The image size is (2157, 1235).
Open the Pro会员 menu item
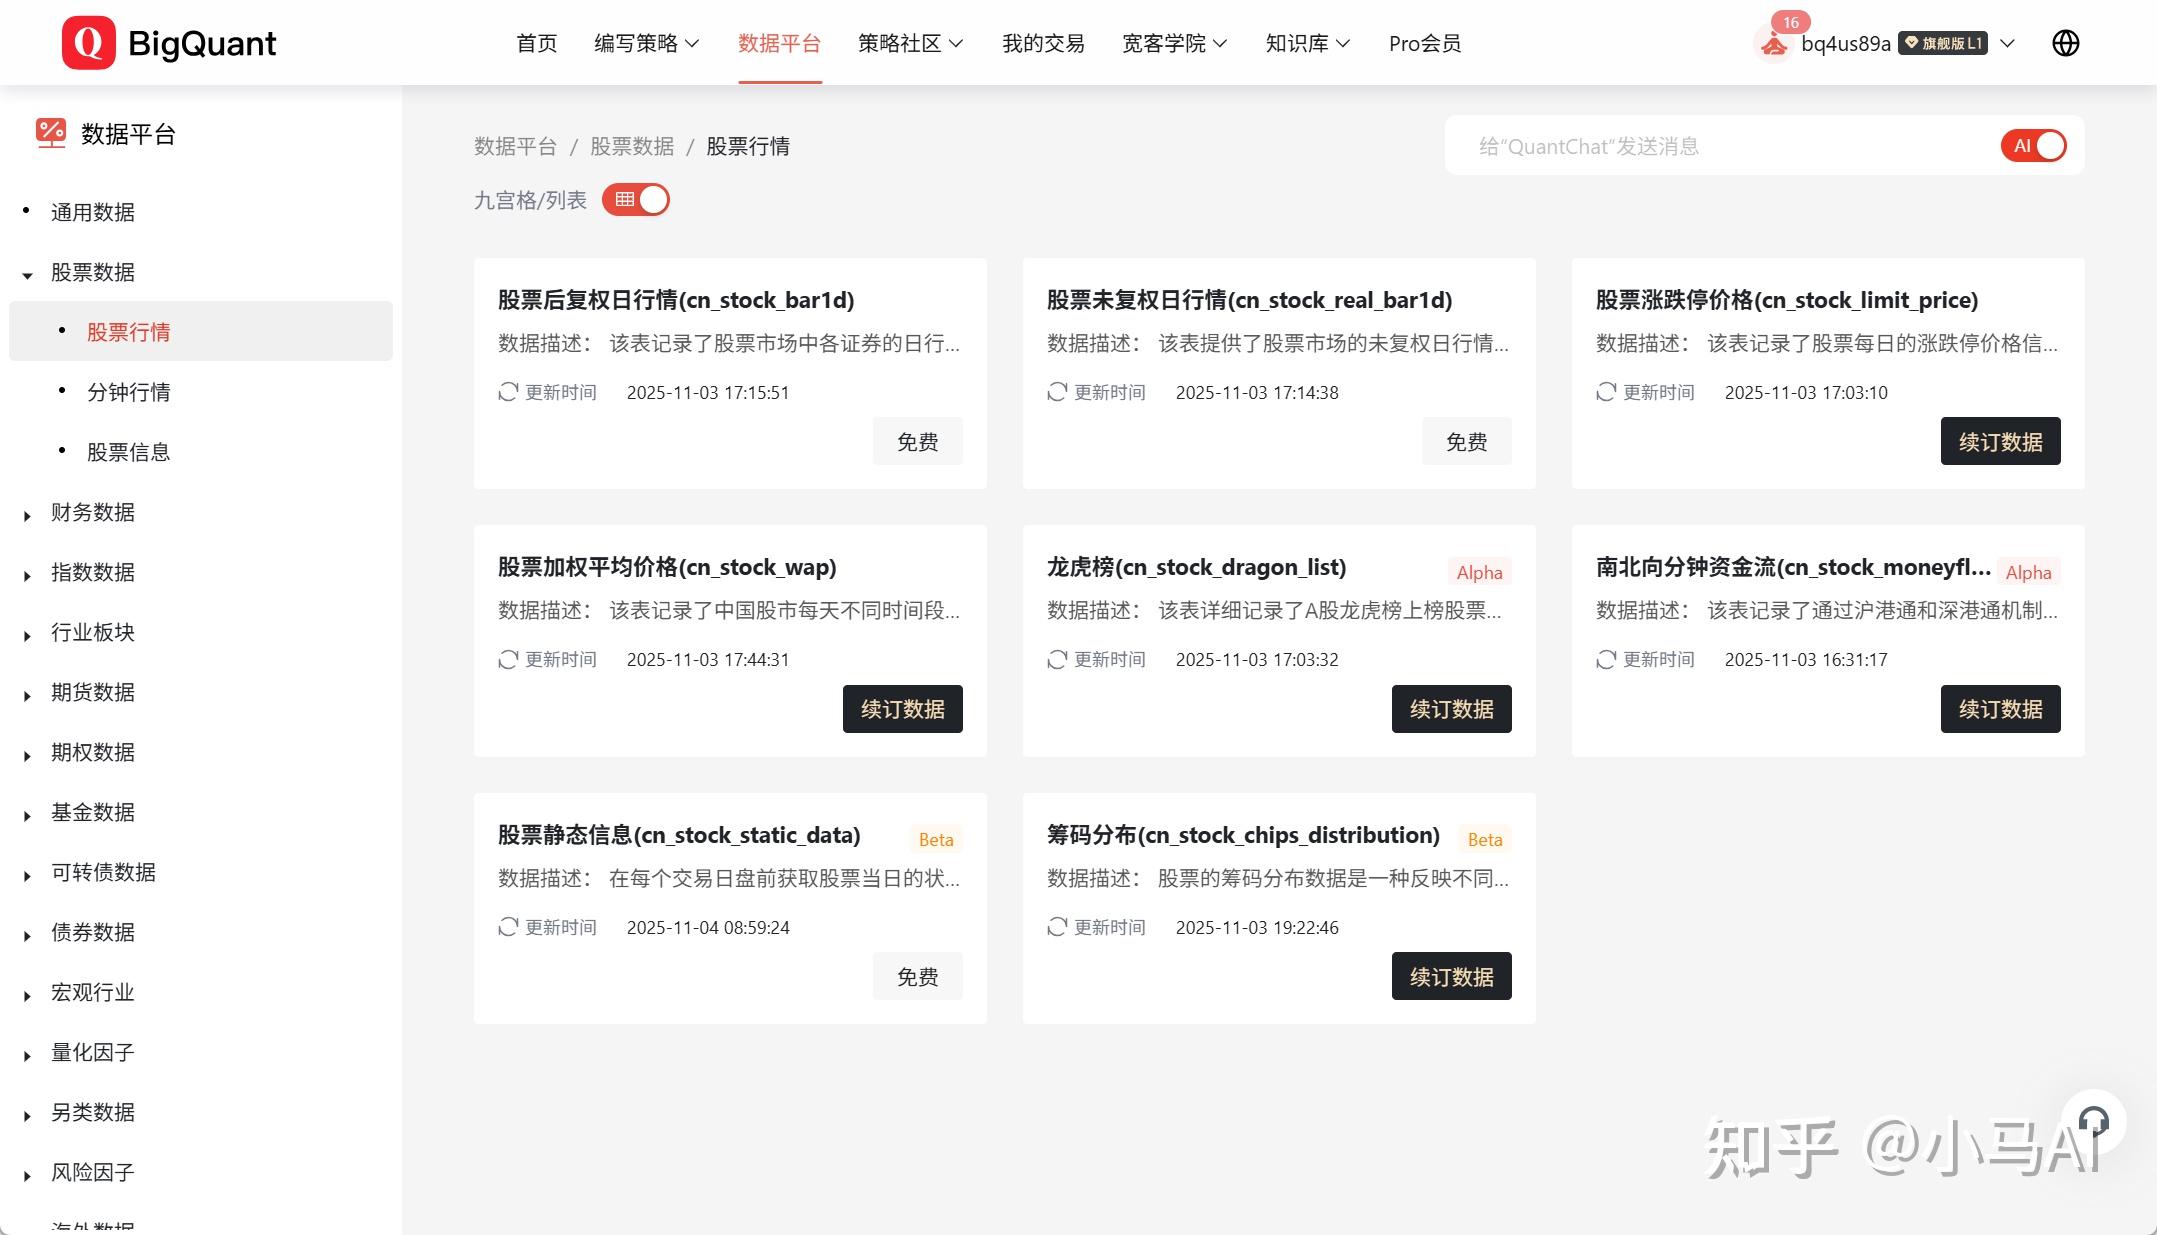[1424, 44]
